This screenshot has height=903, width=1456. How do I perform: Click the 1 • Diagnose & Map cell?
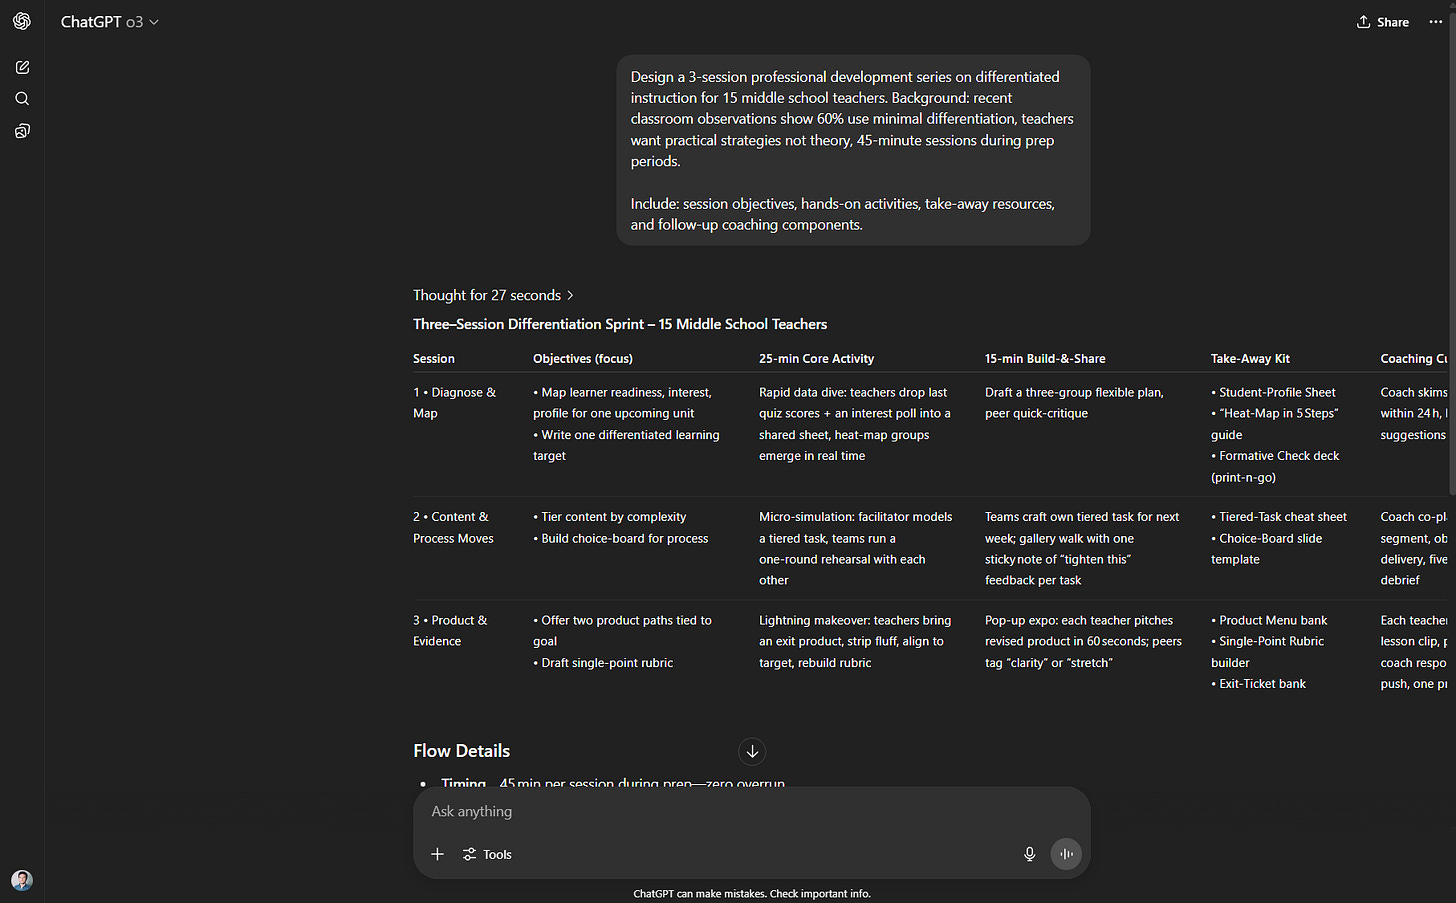[455, 403]
